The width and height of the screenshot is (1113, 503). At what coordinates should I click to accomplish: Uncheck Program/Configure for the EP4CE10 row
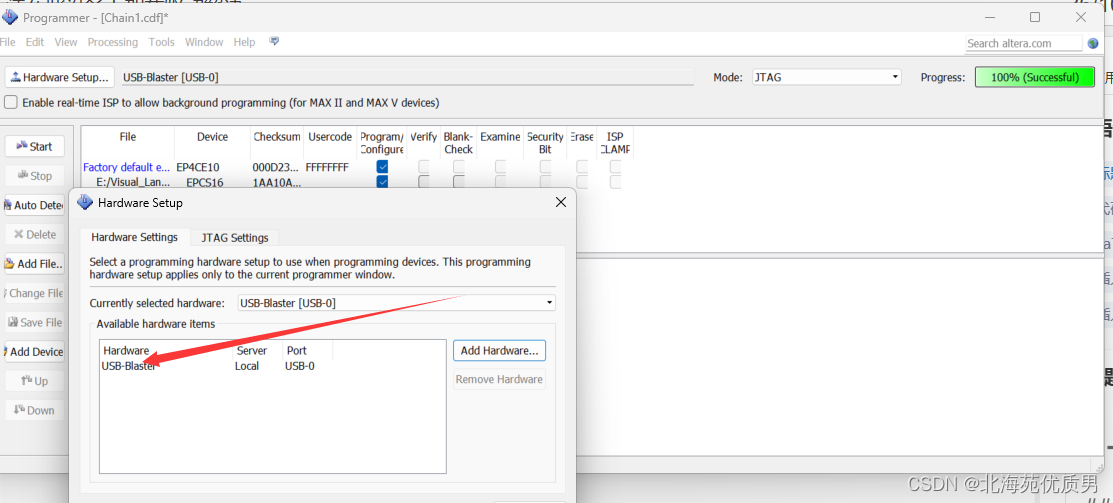(x=383, y=167)
